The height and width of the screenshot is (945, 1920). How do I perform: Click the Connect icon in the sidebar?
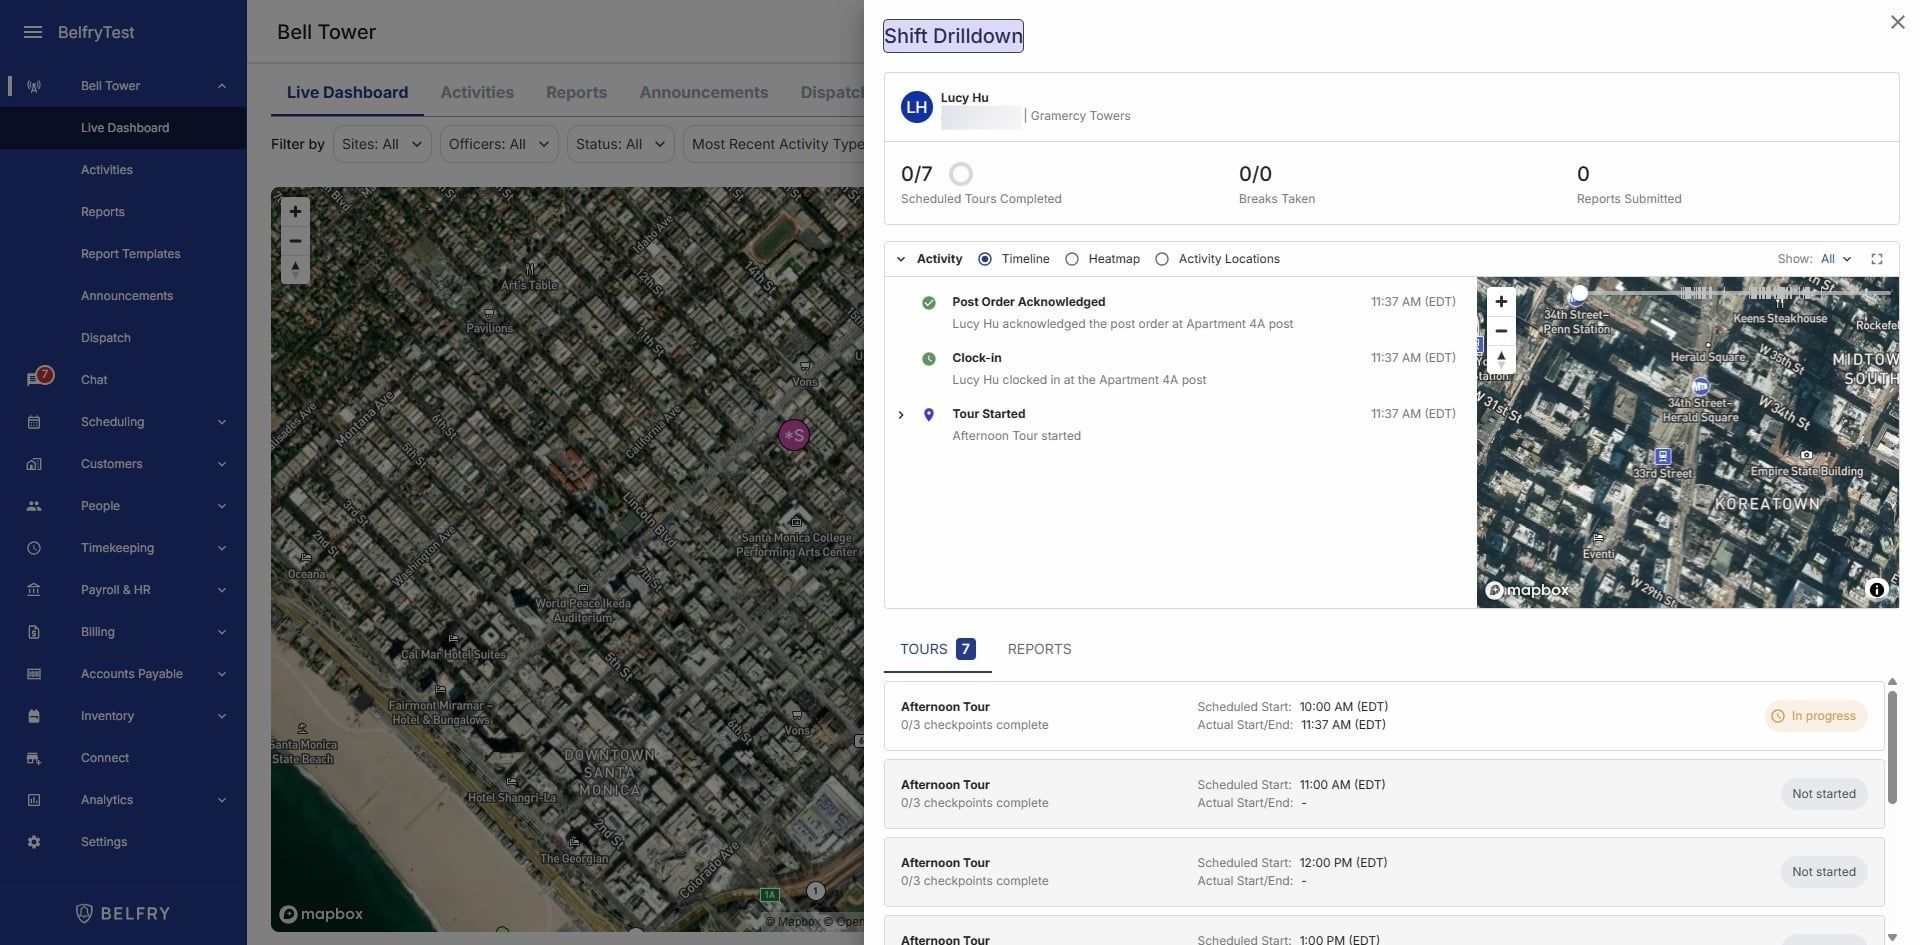33,758
